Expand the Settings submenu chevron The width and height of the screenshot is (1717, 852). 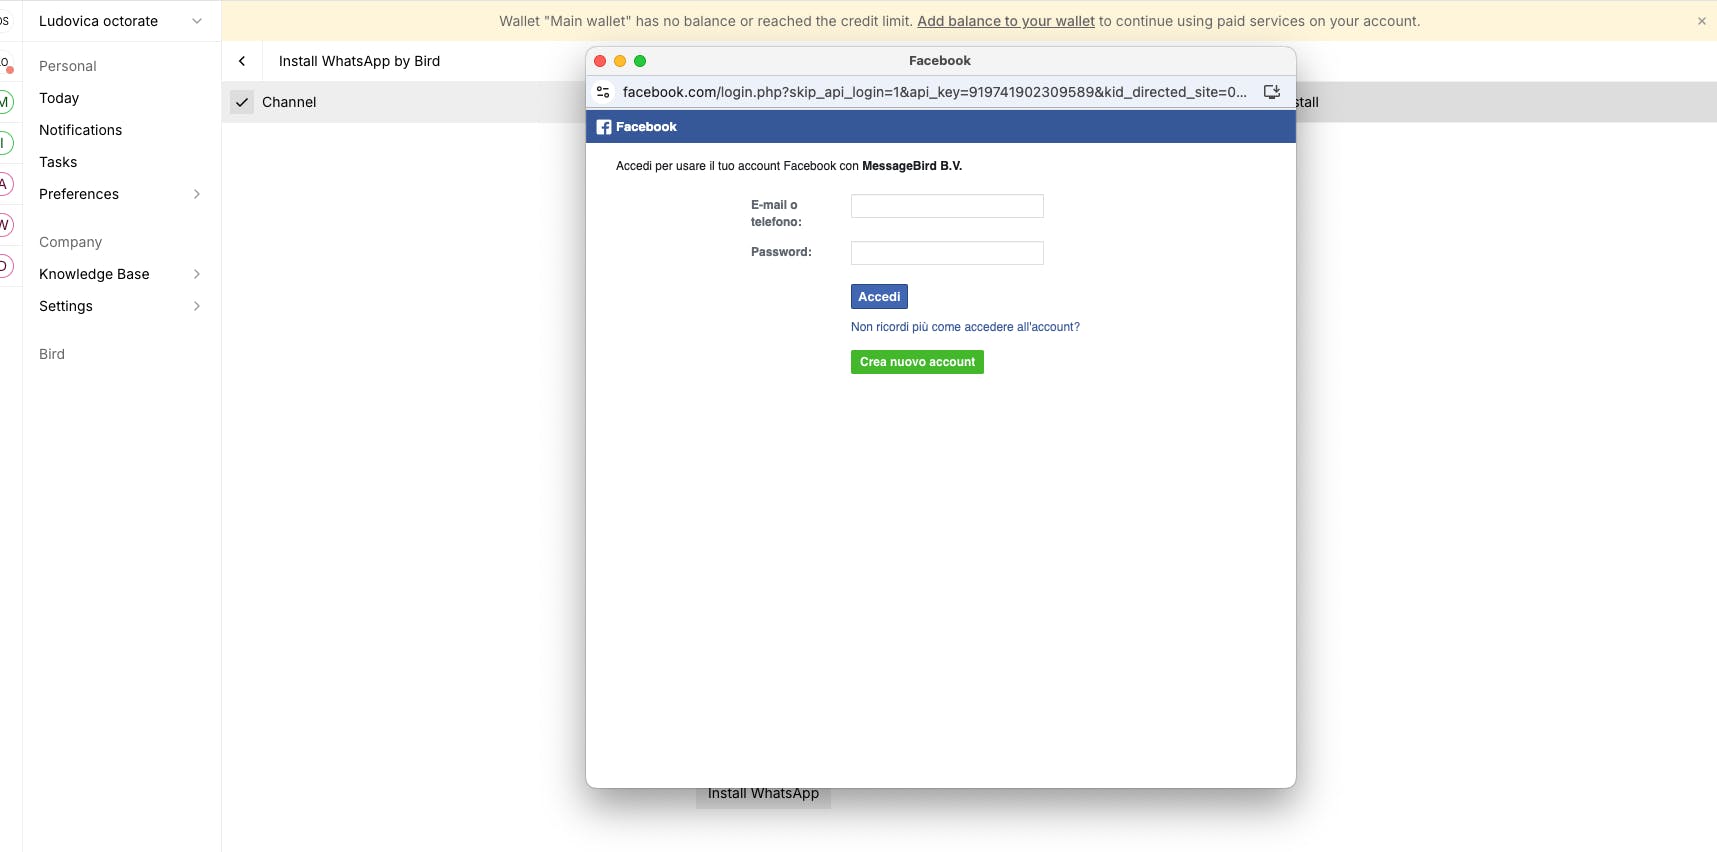pyautogui.click(x=197, y=306)
